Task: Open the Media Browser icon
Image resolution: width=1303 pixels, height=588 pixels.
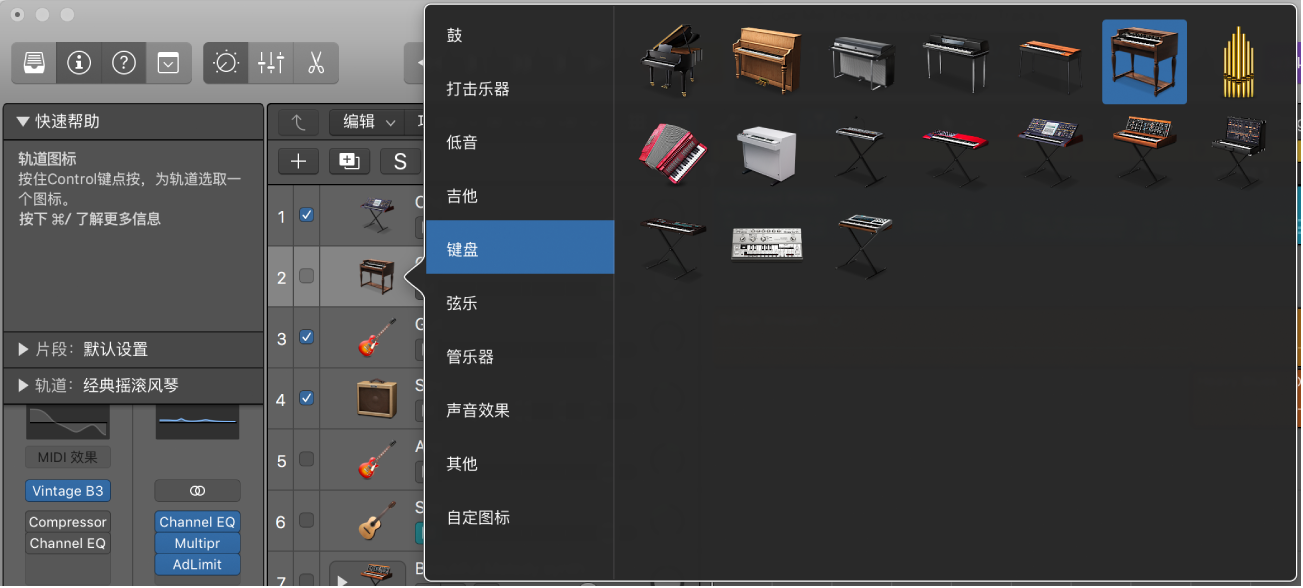Action: click(x=168, y=63)
